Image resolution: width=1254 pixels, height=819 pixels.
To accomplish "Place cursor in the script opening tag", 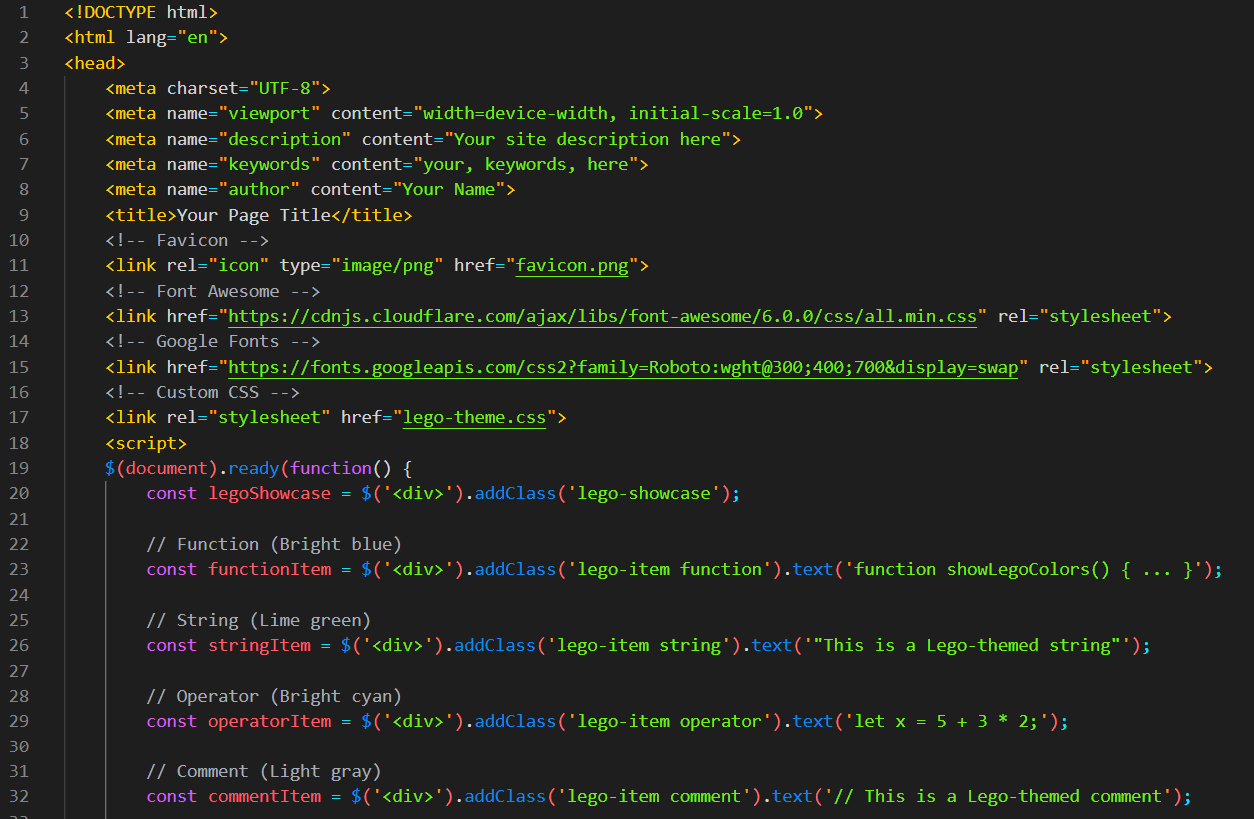I will [x=146, y=442].
